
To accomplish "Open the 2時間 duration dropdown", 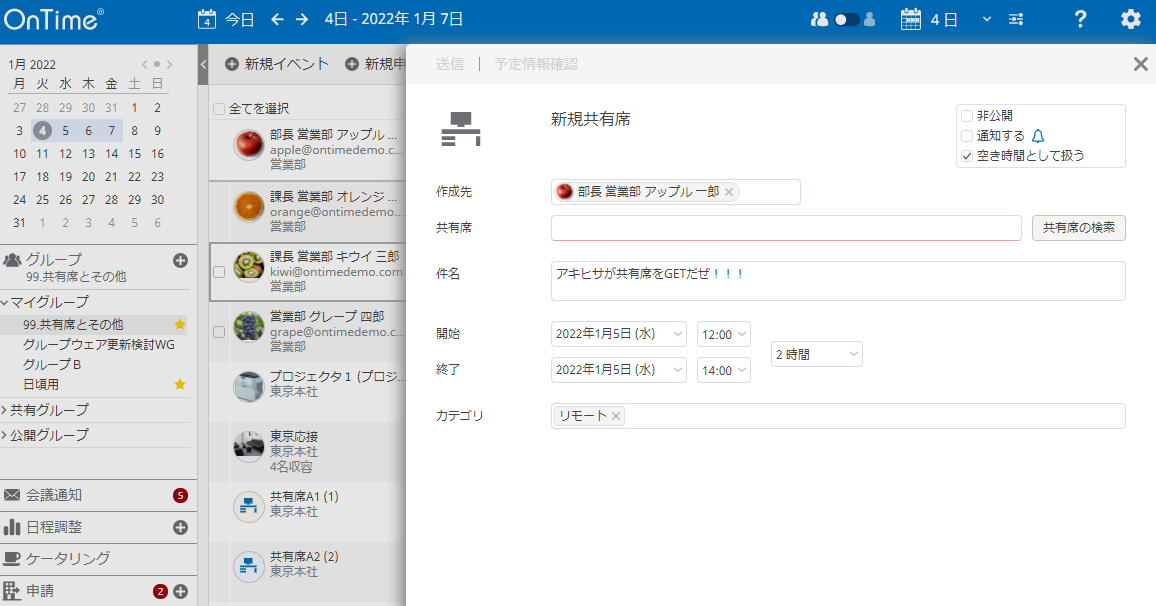I will pyautogui.click(x=817, y=355).
